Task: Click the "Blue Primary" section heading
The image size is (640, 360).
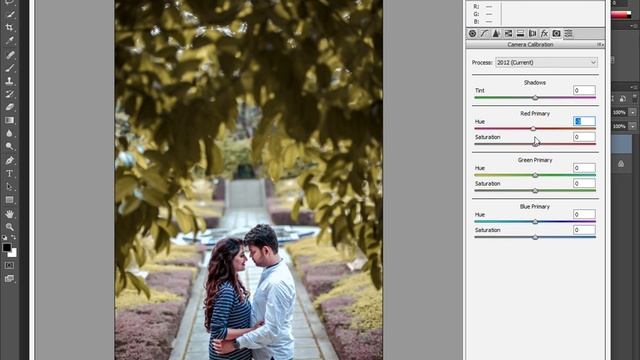Action: pyautogui.click(x=535, y=207)
